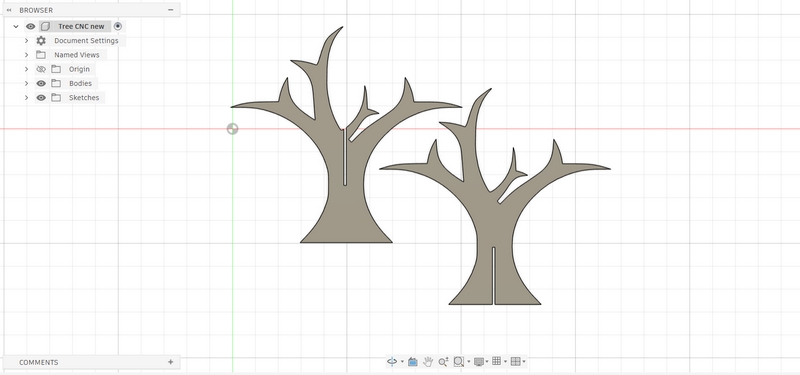Click the Viewports layout icon
The image size is (800, 375).
(515, 361)
